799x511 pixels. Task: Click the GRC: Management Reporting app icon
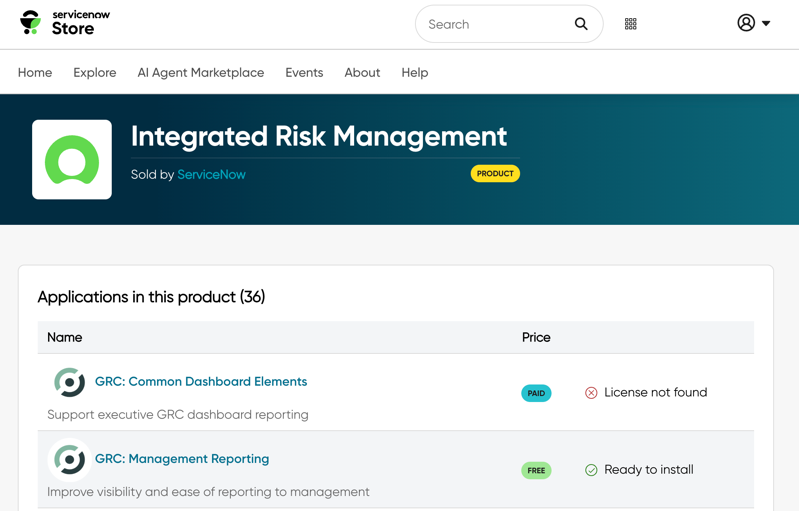tap(70, 460)
